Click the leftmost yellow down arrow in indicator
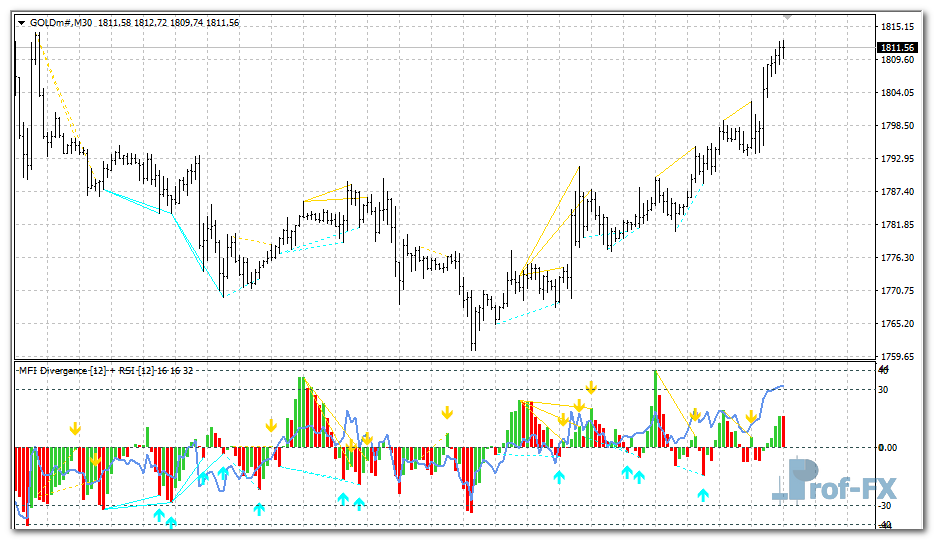934x540 pixels. (75, 429)
